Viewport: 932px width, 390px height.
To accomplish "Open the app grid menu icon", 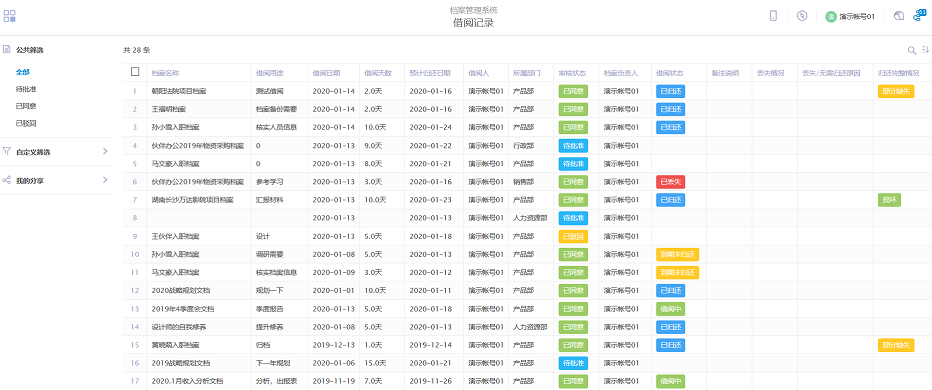I will click(x=10, y=16).
